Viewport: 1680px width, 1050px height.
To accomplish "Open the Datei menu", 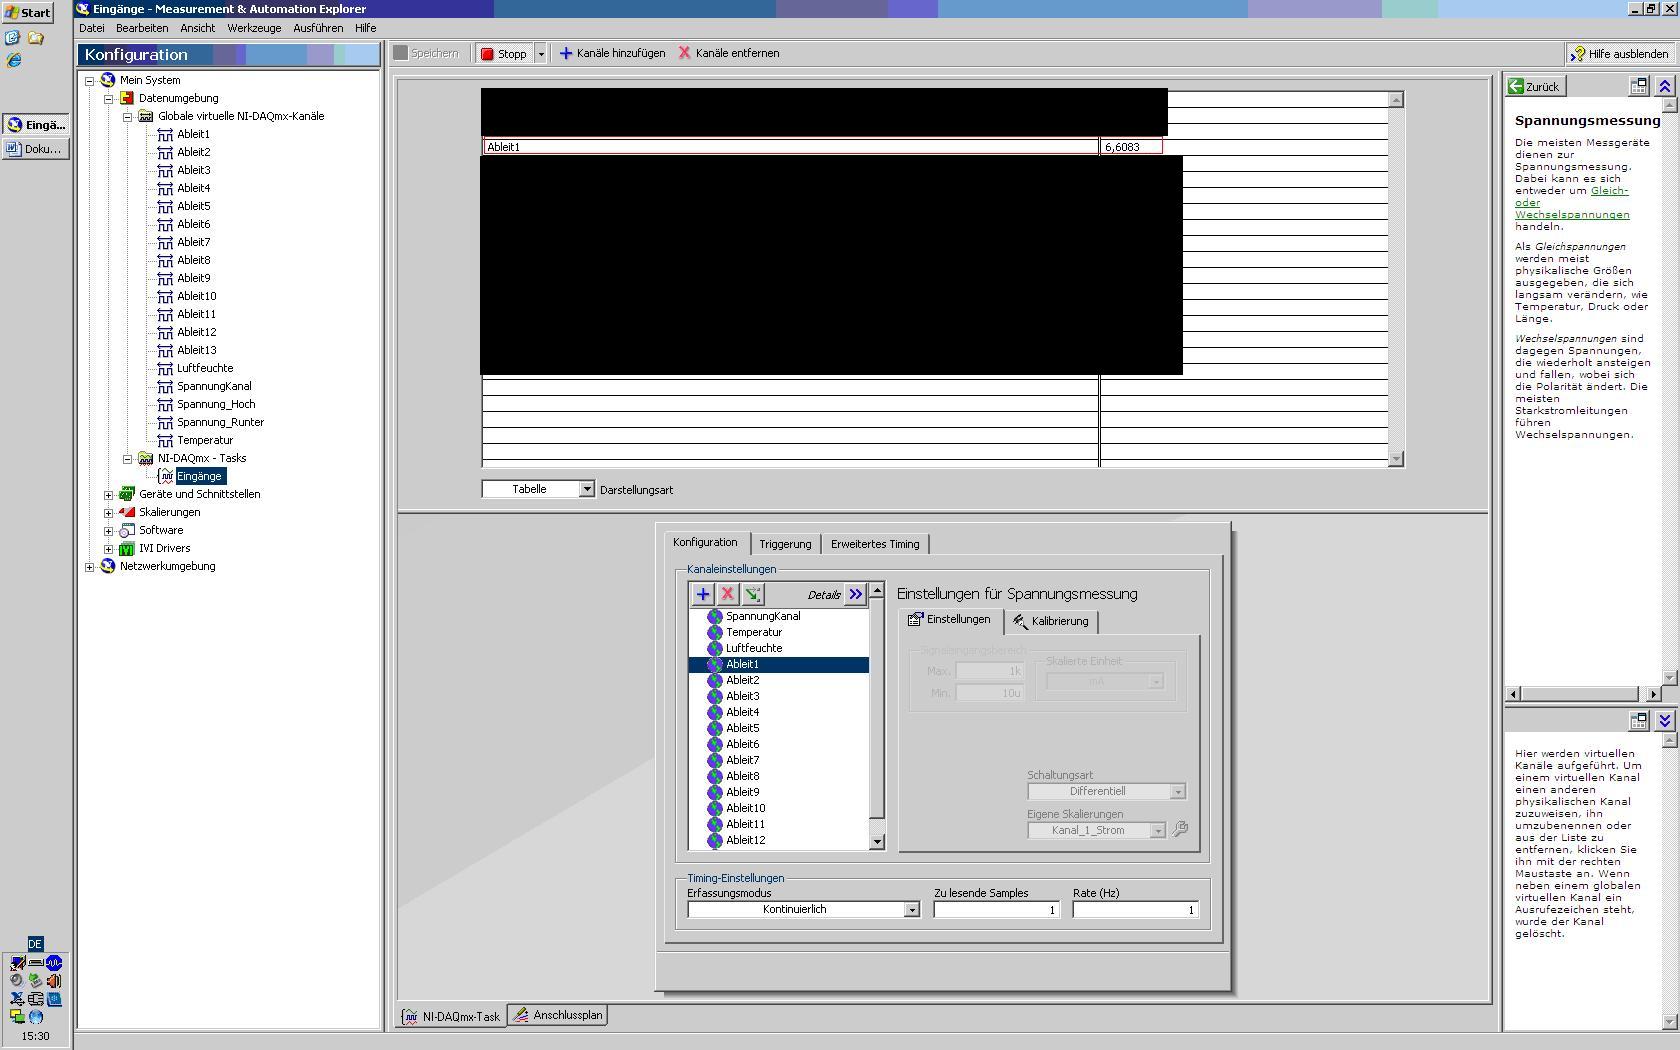I will [92, 28].
